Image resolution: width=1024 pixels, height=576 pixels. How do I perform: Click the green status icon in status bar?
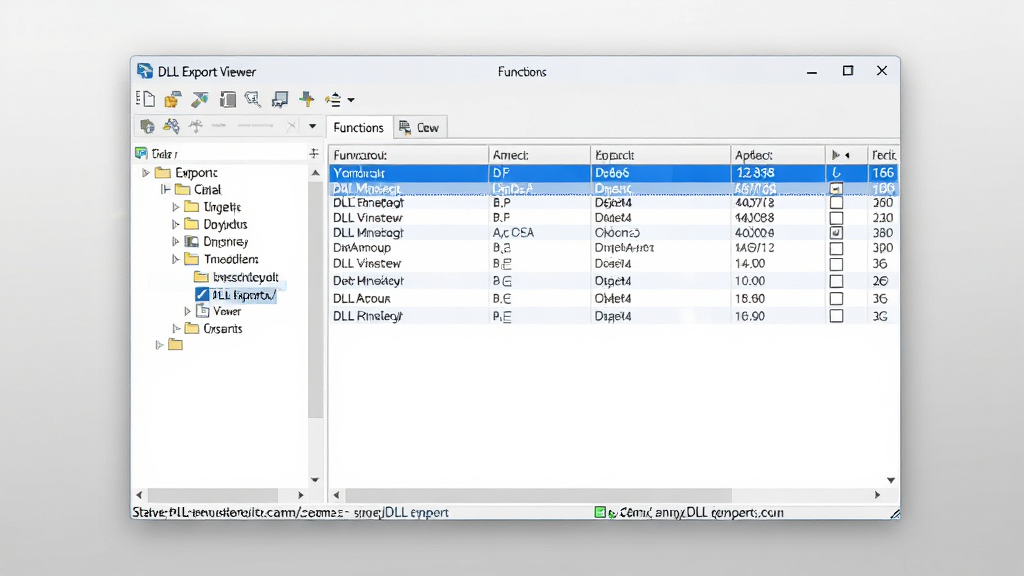(x=600, y=513)
